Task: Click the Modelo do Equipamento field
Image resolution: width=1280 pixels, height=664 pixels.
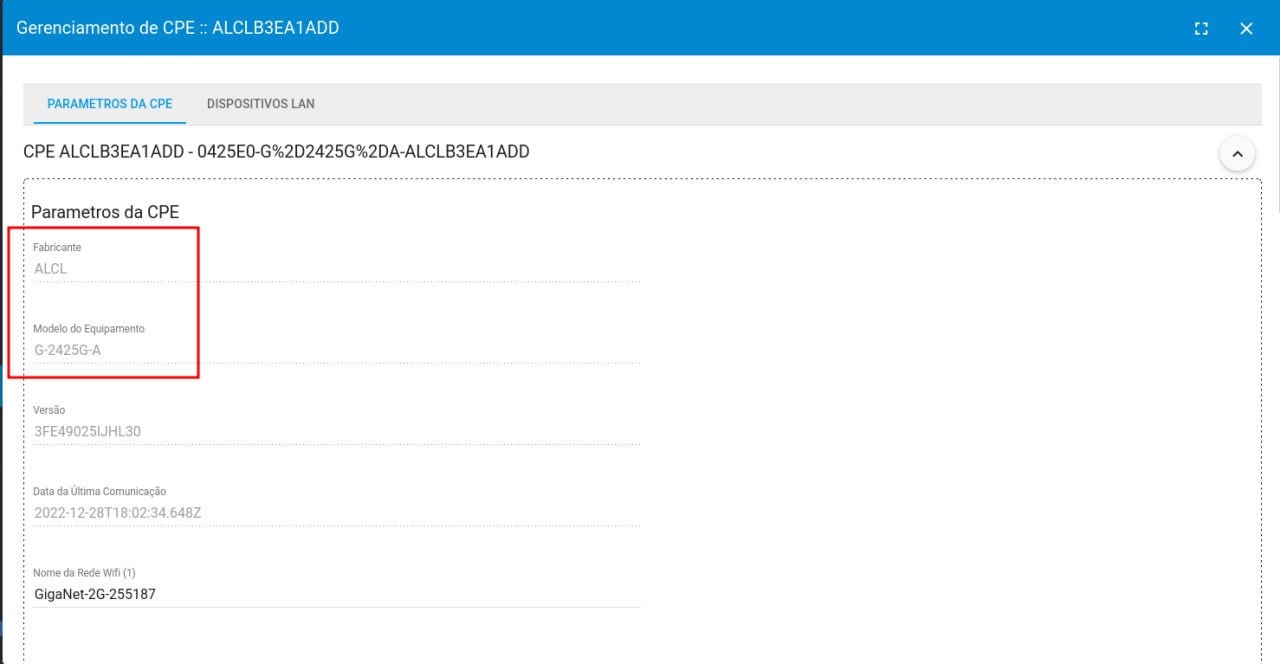Action: [x=337, y=350]
